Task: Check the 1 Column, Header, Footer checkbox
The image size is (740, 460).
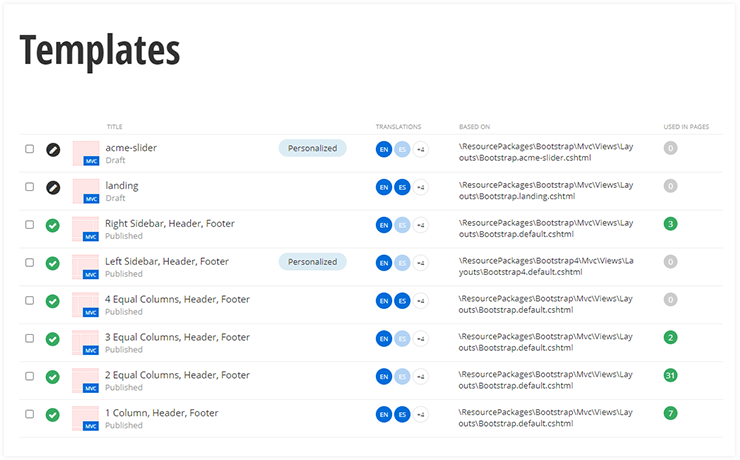Action: [x=30, y=414]
